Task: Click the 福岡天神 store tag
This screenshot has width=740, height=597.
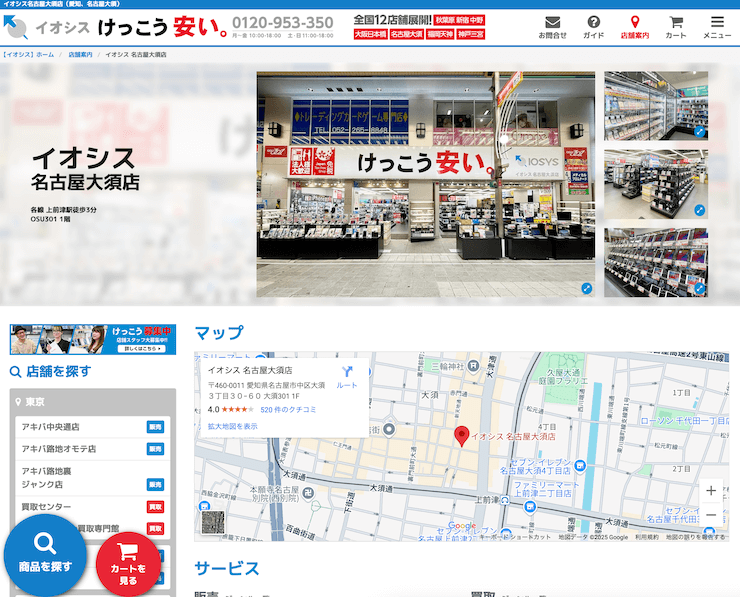Action: pyautogui.click(x=440, y=34)
